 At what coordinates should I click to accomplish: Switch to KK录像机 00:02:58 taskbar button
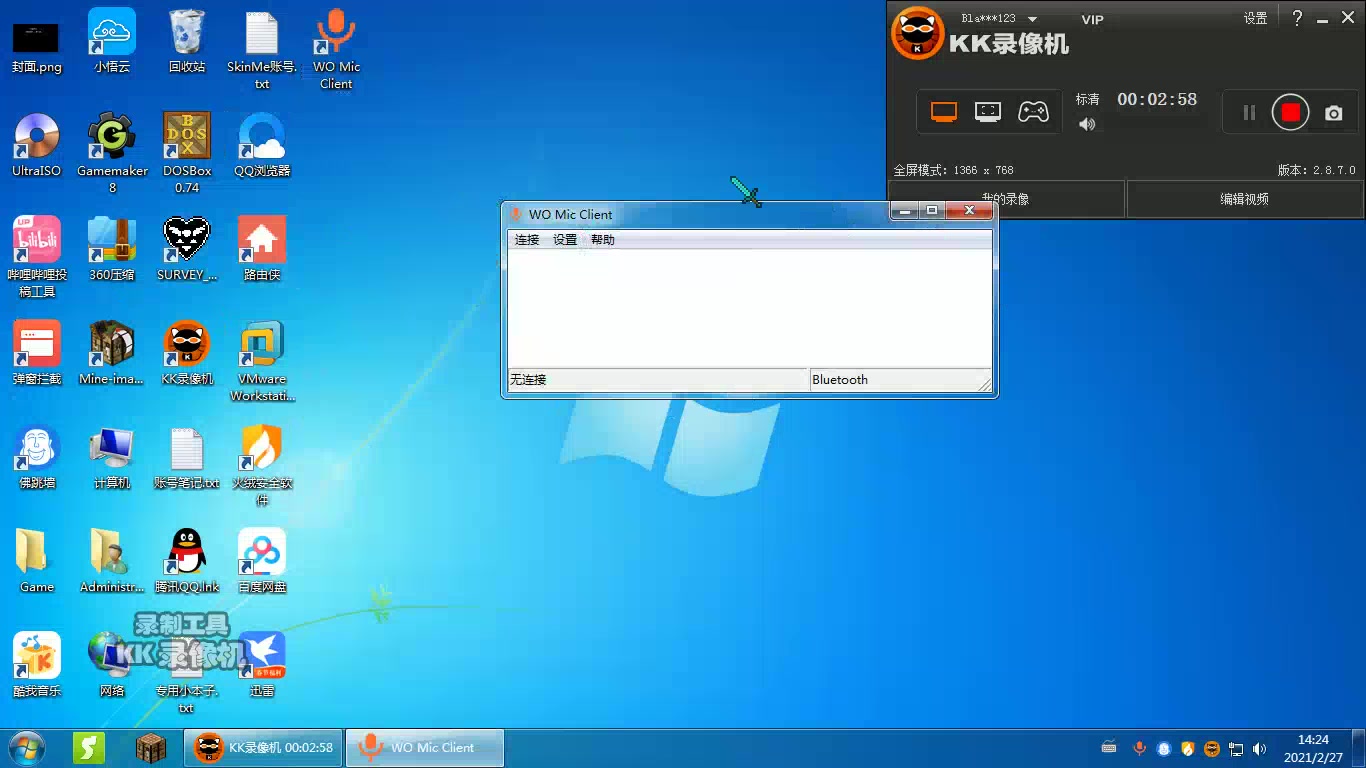(x=264, y=748)
